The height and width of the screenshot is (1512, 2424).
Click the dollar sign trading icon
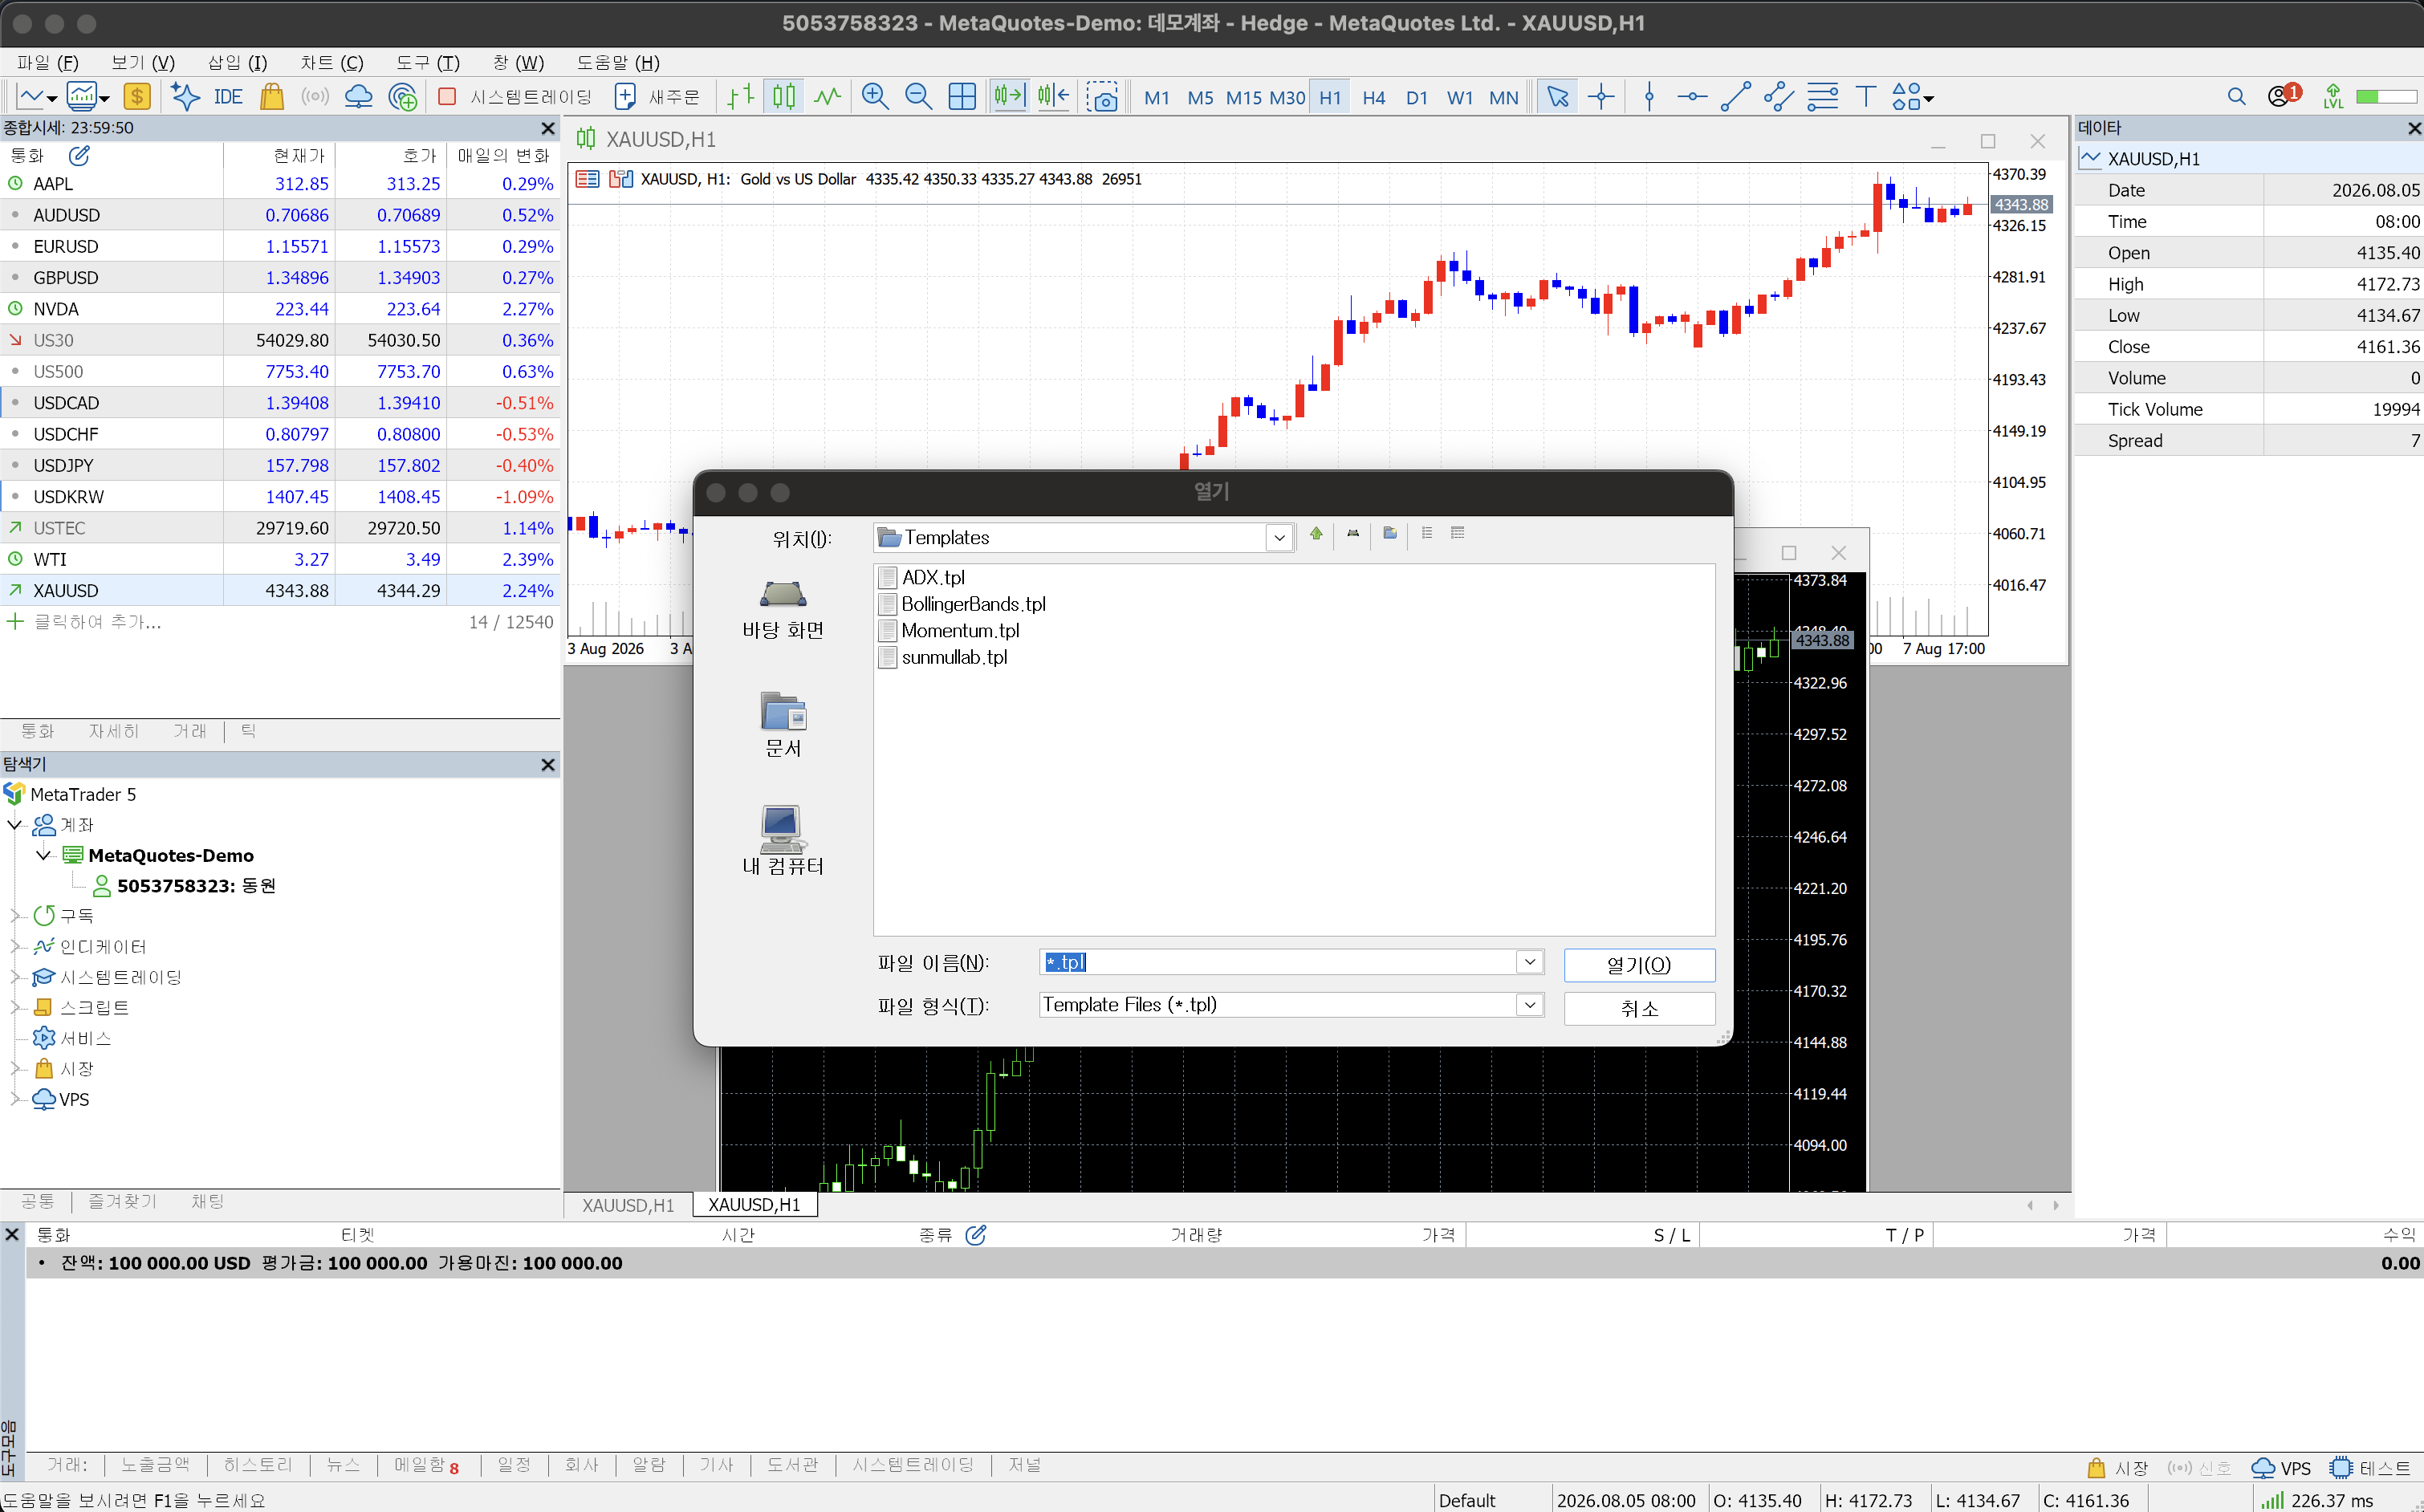click(x=136, y=97)
